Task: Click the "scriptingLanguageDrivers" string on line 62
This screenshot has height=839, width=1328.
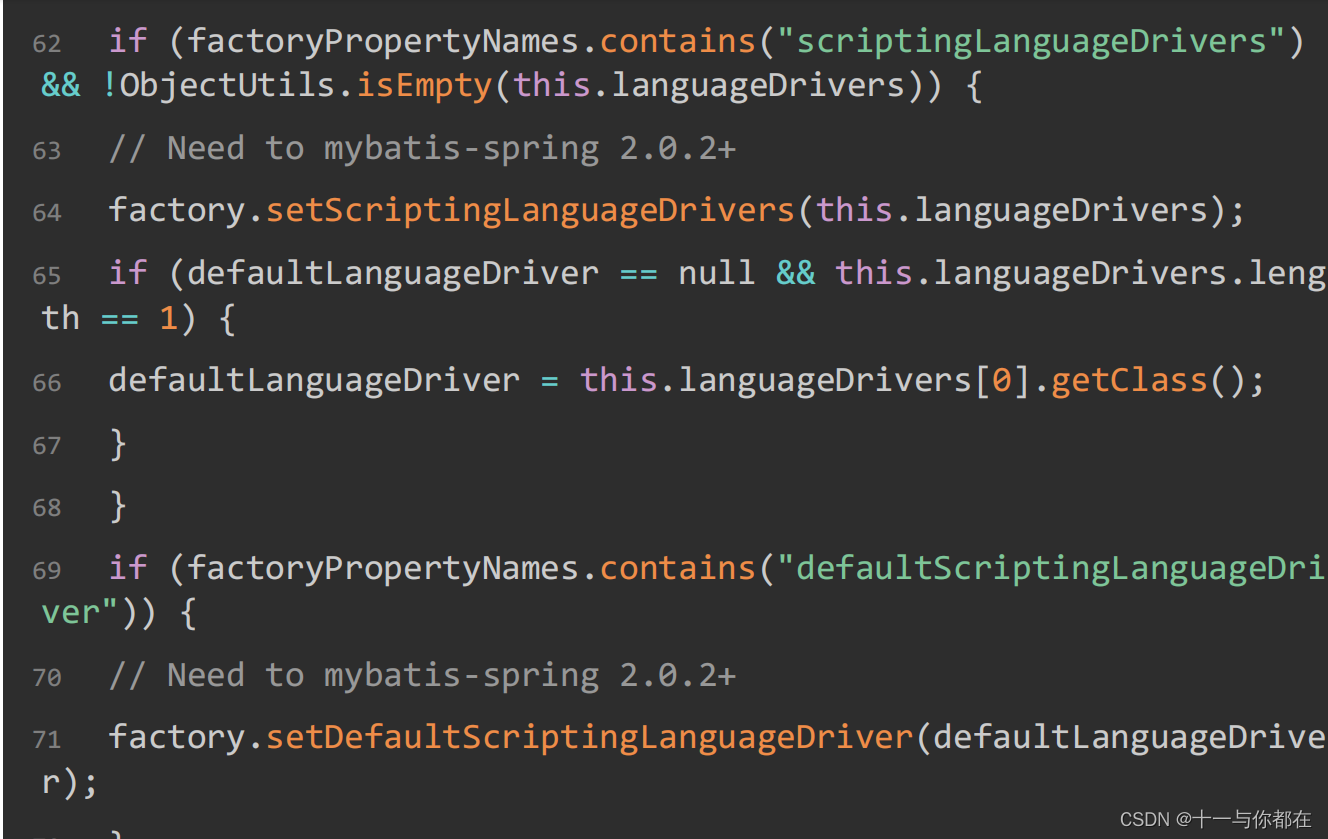Action: coord(1032,41)
